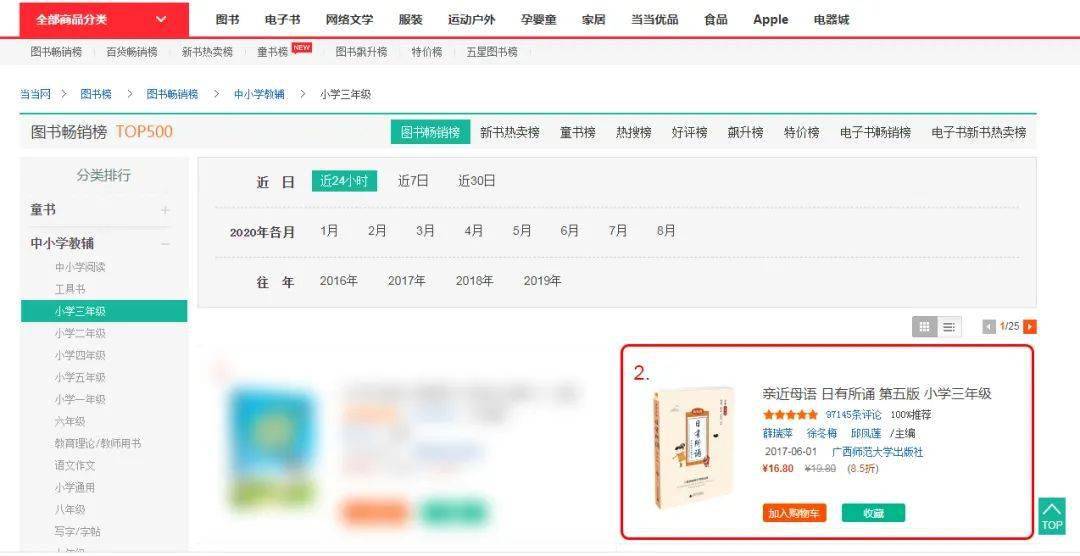The width and height of the screenshot is (1080, 556).
Task: Expand the 全部商品分类 dropdown
Action: pos(104,19)
